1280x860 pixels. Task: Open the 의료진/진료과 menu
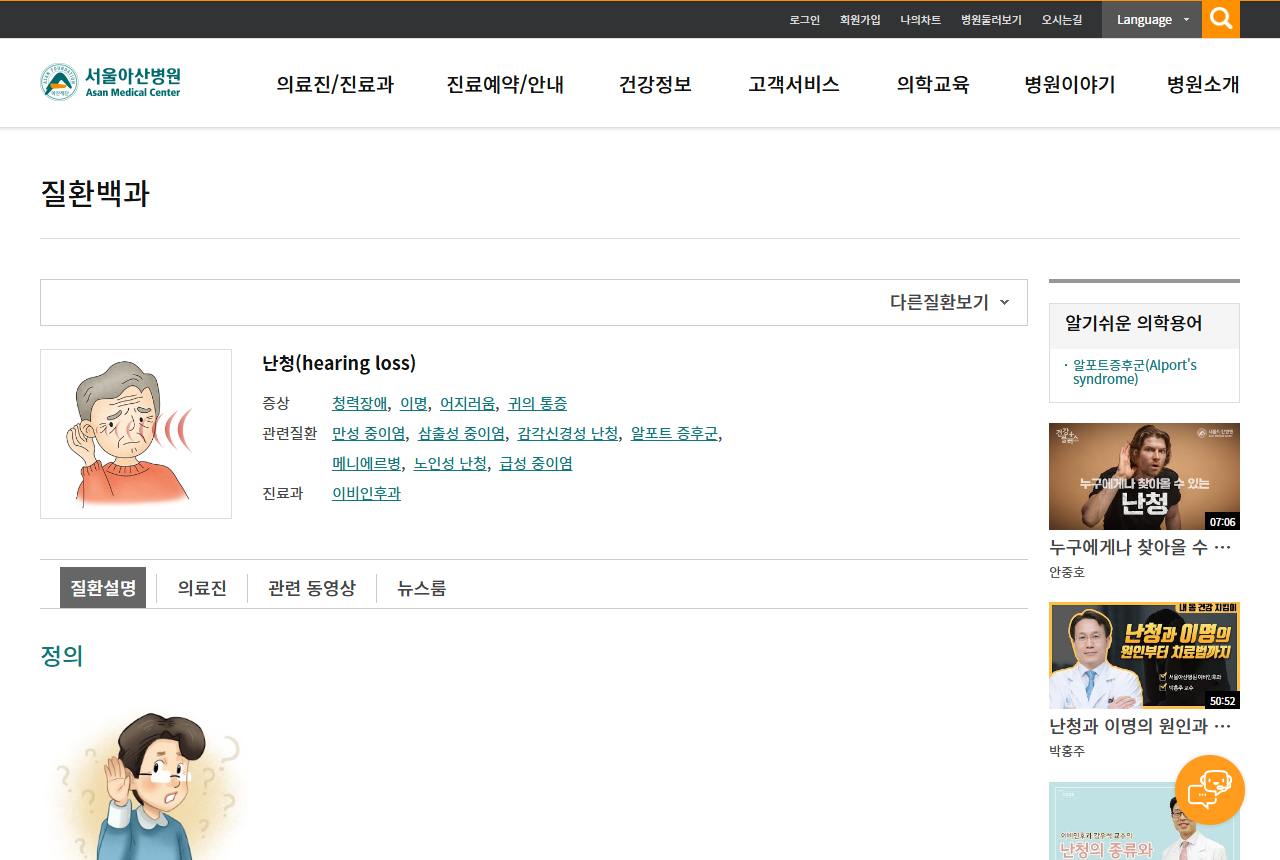pos(335,84)
